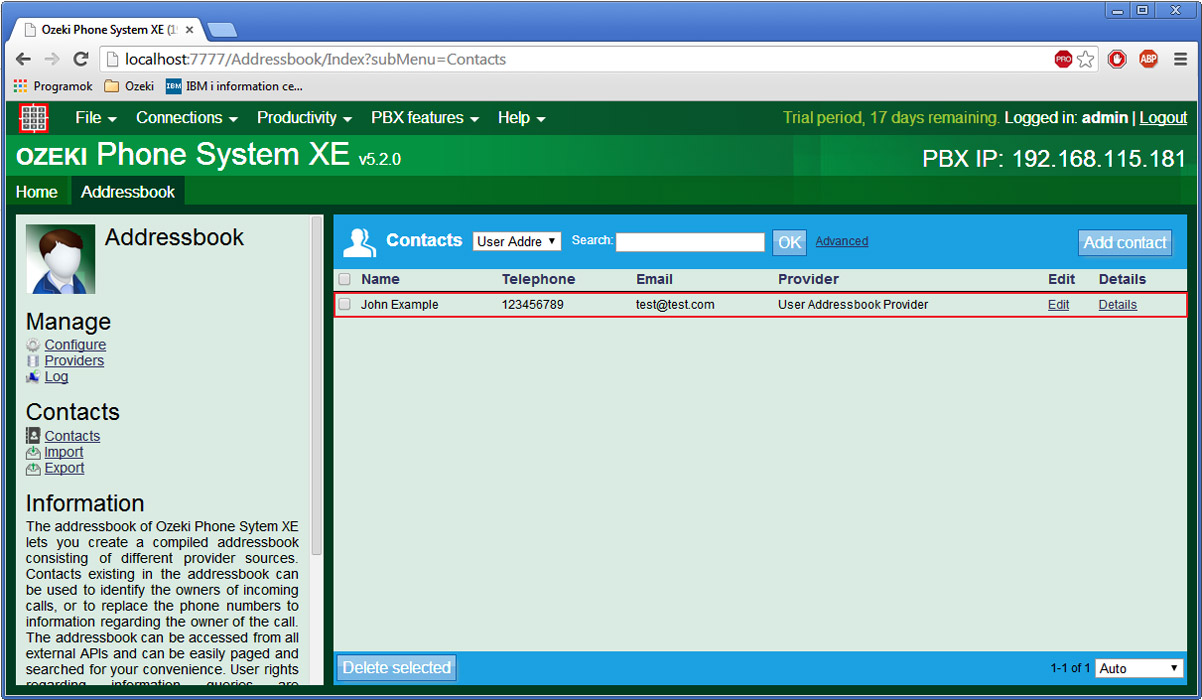1202x700 pixels.
Task: Click the 123456789 telephone cell
Action: pyautogui.click(x=532, y=305)
